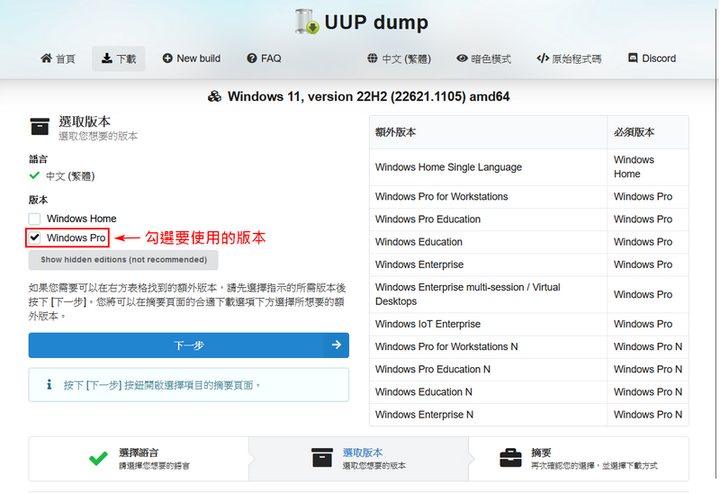Image resolution: width=720 pixels, height=493 pixels.
Task: Click the plus icon beside New build
Action: coord(167,58)
